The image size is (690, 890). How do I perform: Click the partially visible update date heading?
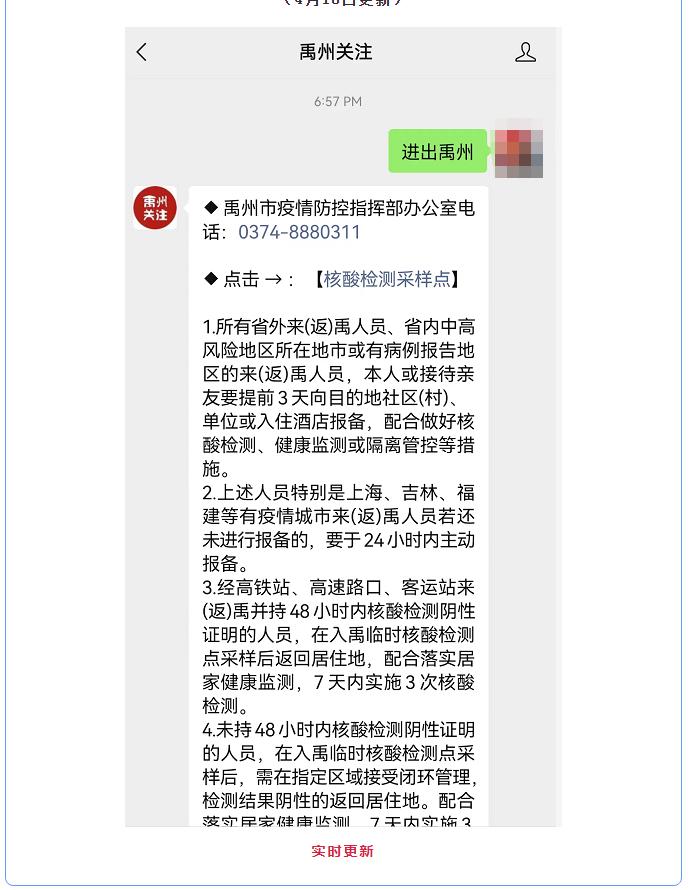(x=343, y=3)
